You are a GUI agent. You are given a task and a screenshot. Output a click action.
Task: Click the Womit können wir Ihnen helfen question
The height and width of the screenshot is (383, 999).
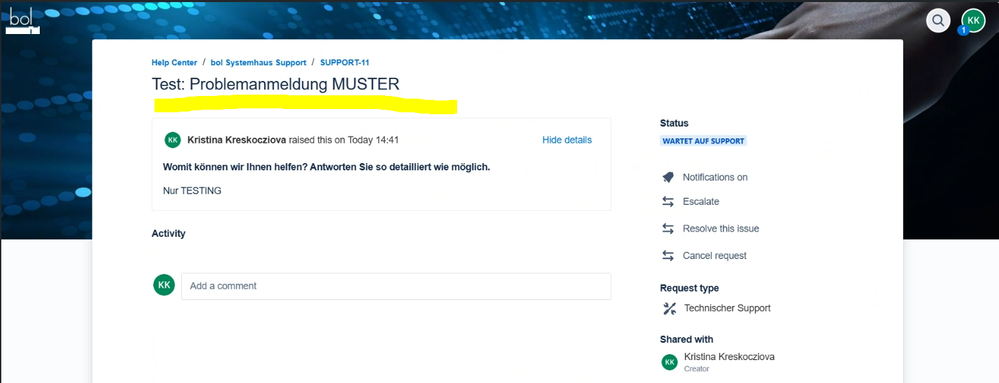(x=326, y=167)
